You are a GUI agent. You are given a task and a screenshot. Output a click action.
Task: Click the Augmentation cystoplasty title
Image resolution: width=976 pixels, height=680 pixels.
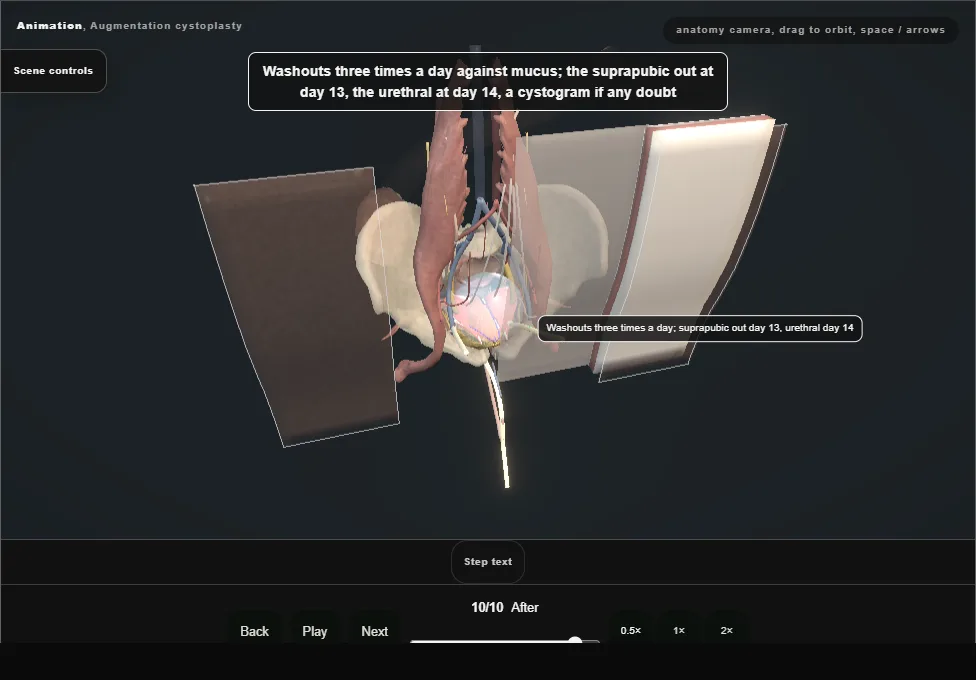tap(166, 26)
